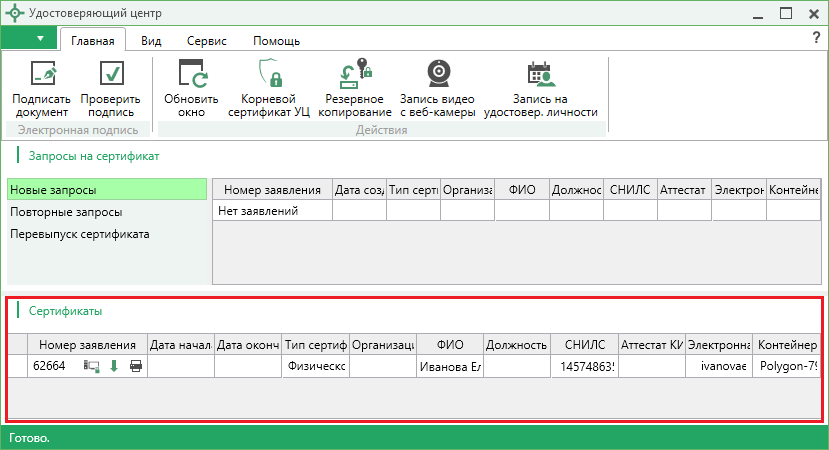Download certificate 62664 with green arrow
The image size is (829, 450).
coord(113,366)
